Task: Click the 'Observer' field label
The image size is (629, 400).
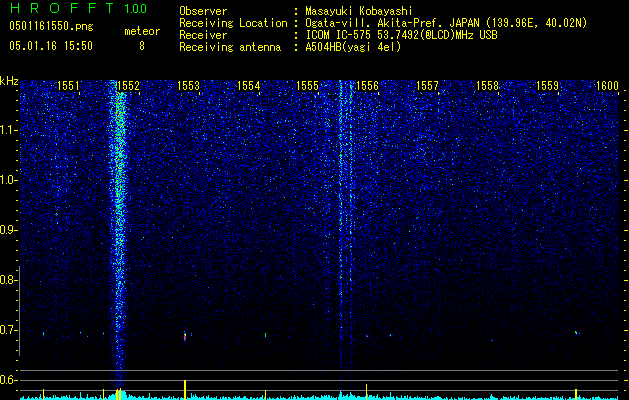Action: (203, 11)
